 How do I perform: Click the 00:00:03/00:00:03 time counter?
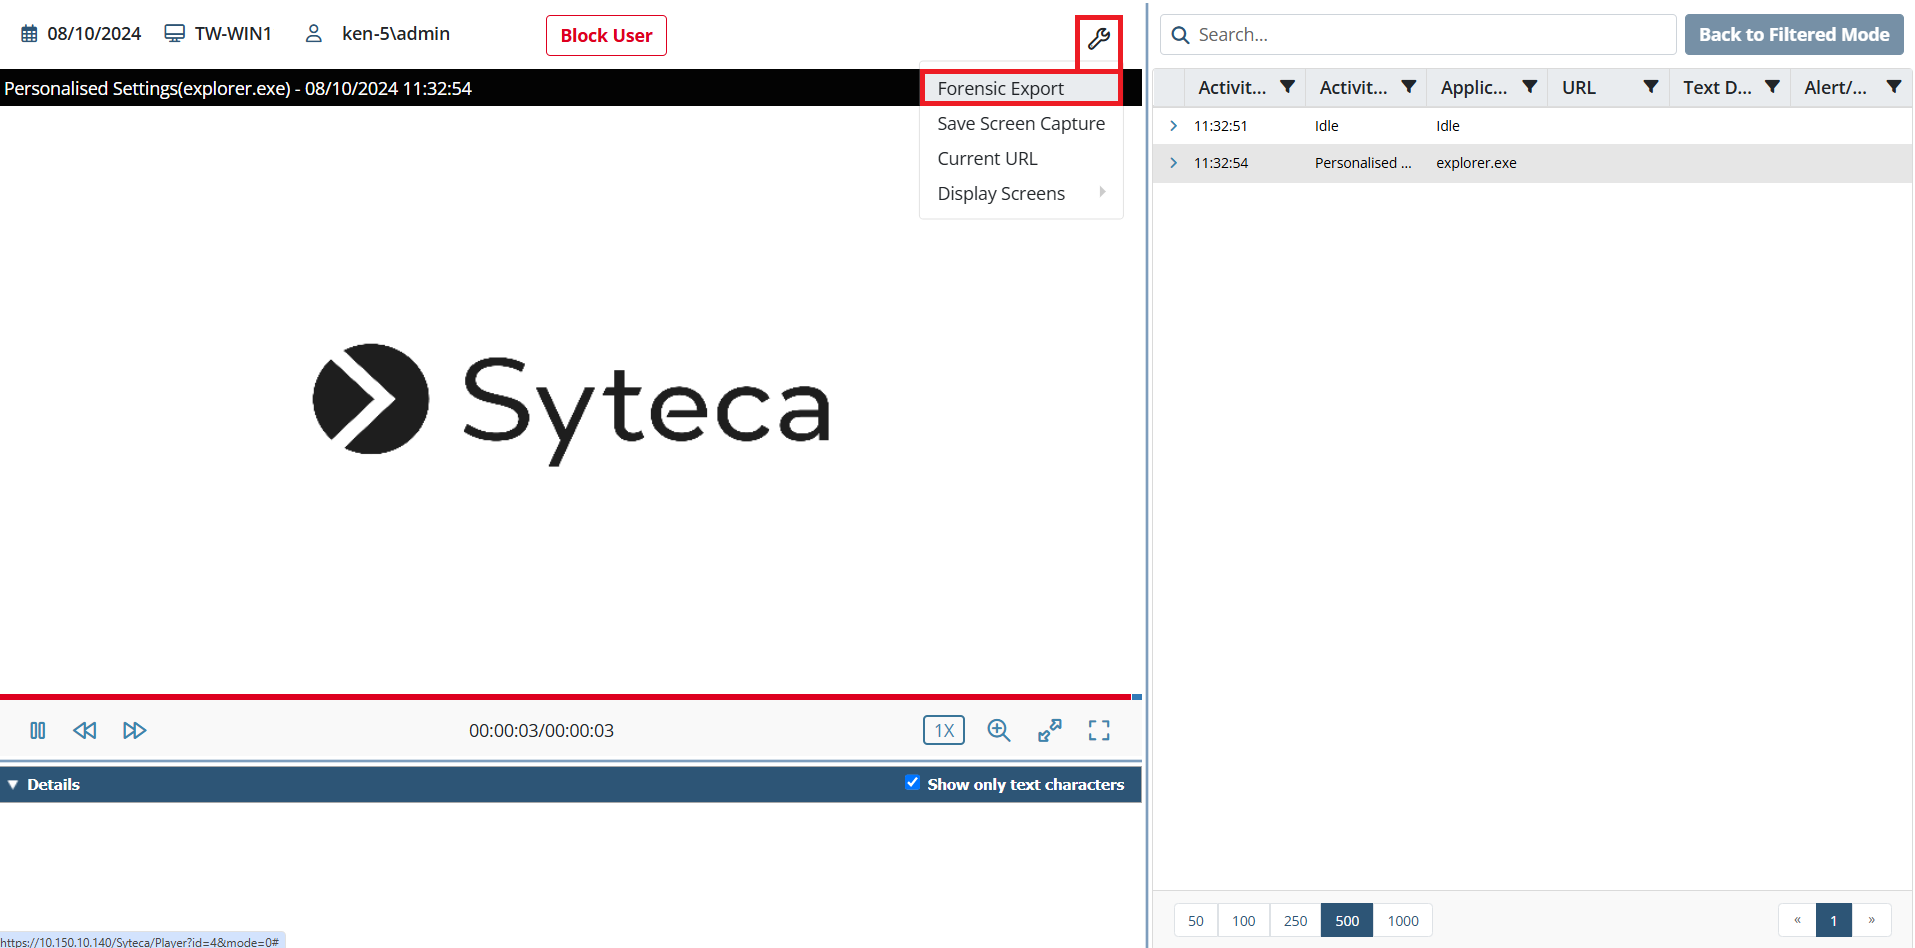pos(541,731)
